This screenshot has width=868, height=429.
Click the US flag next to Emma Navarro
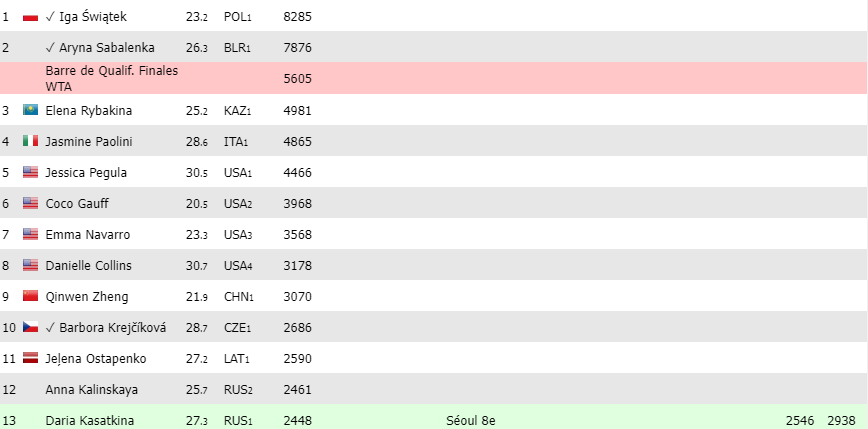tap(30, 235)
